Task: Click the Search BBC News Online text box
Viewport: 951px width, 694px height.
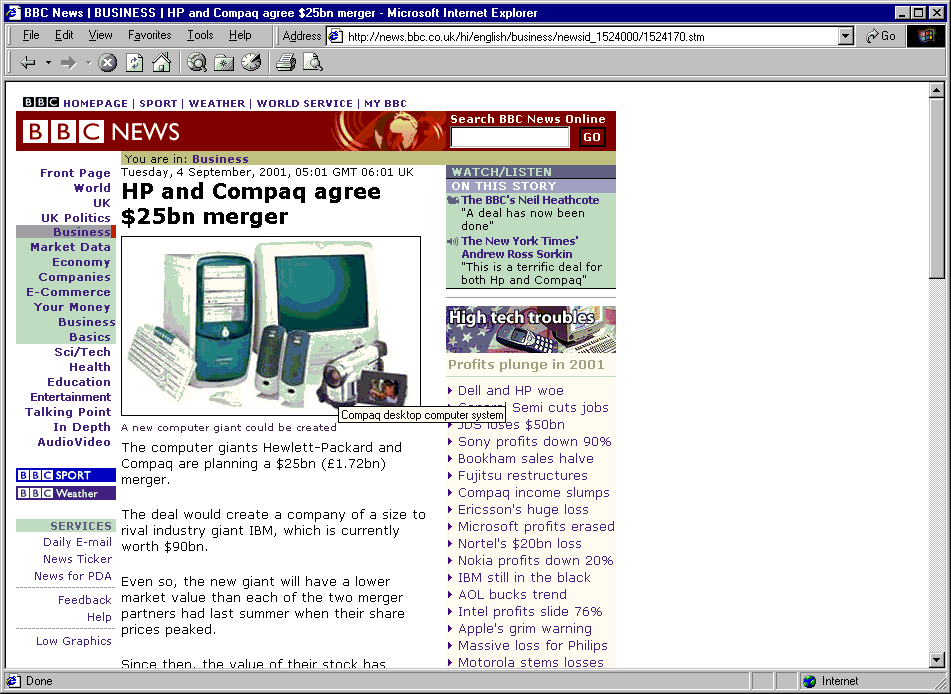Action: (x=509, y=138)
